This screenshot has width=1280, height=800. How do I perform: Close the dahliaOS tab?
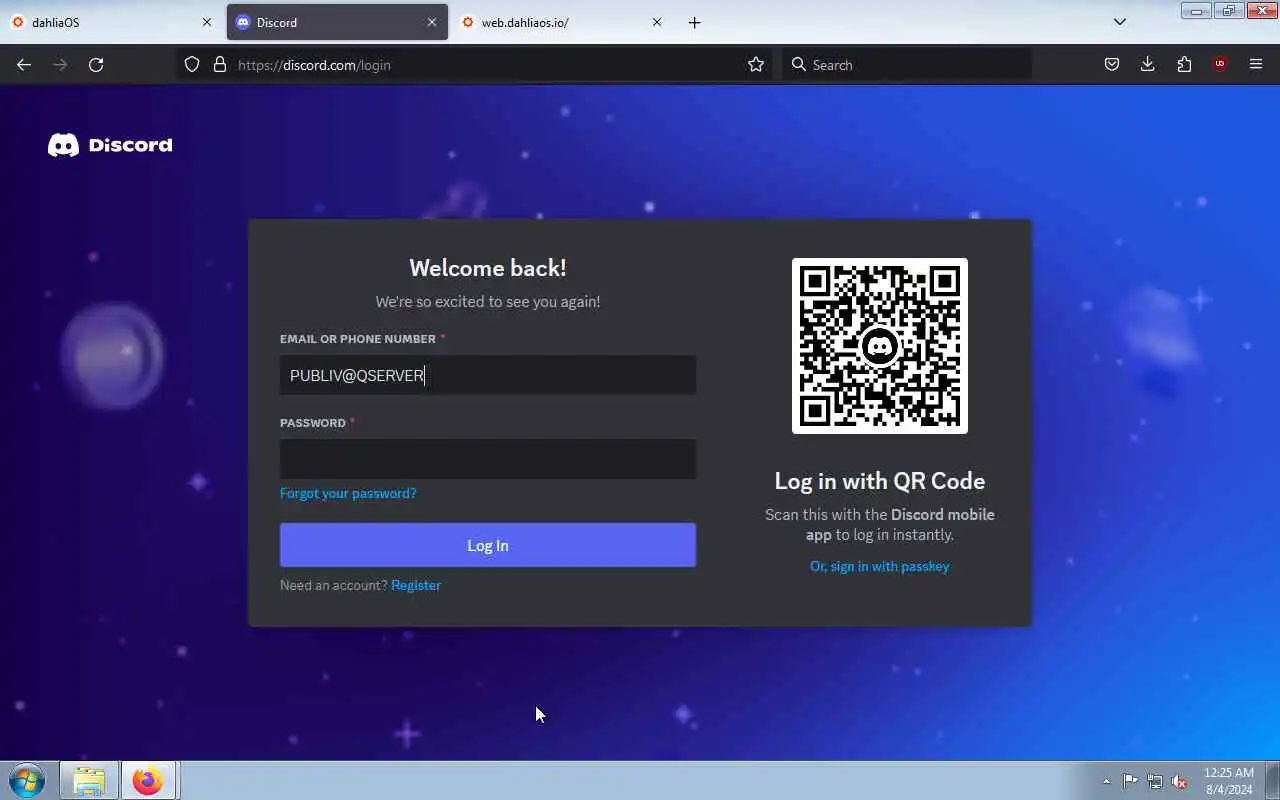pos(207,22)
